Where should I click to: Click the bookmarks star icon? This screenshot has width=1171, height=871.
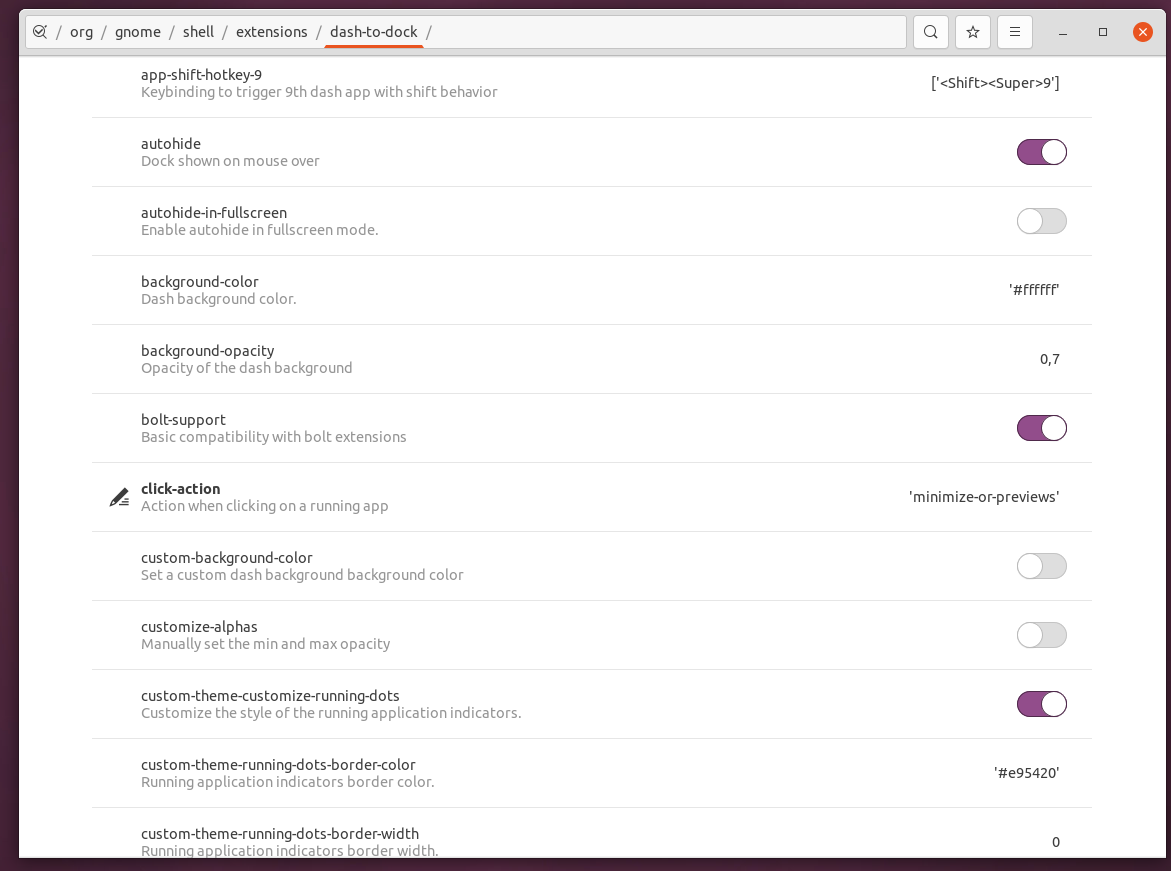coord(972,32)
